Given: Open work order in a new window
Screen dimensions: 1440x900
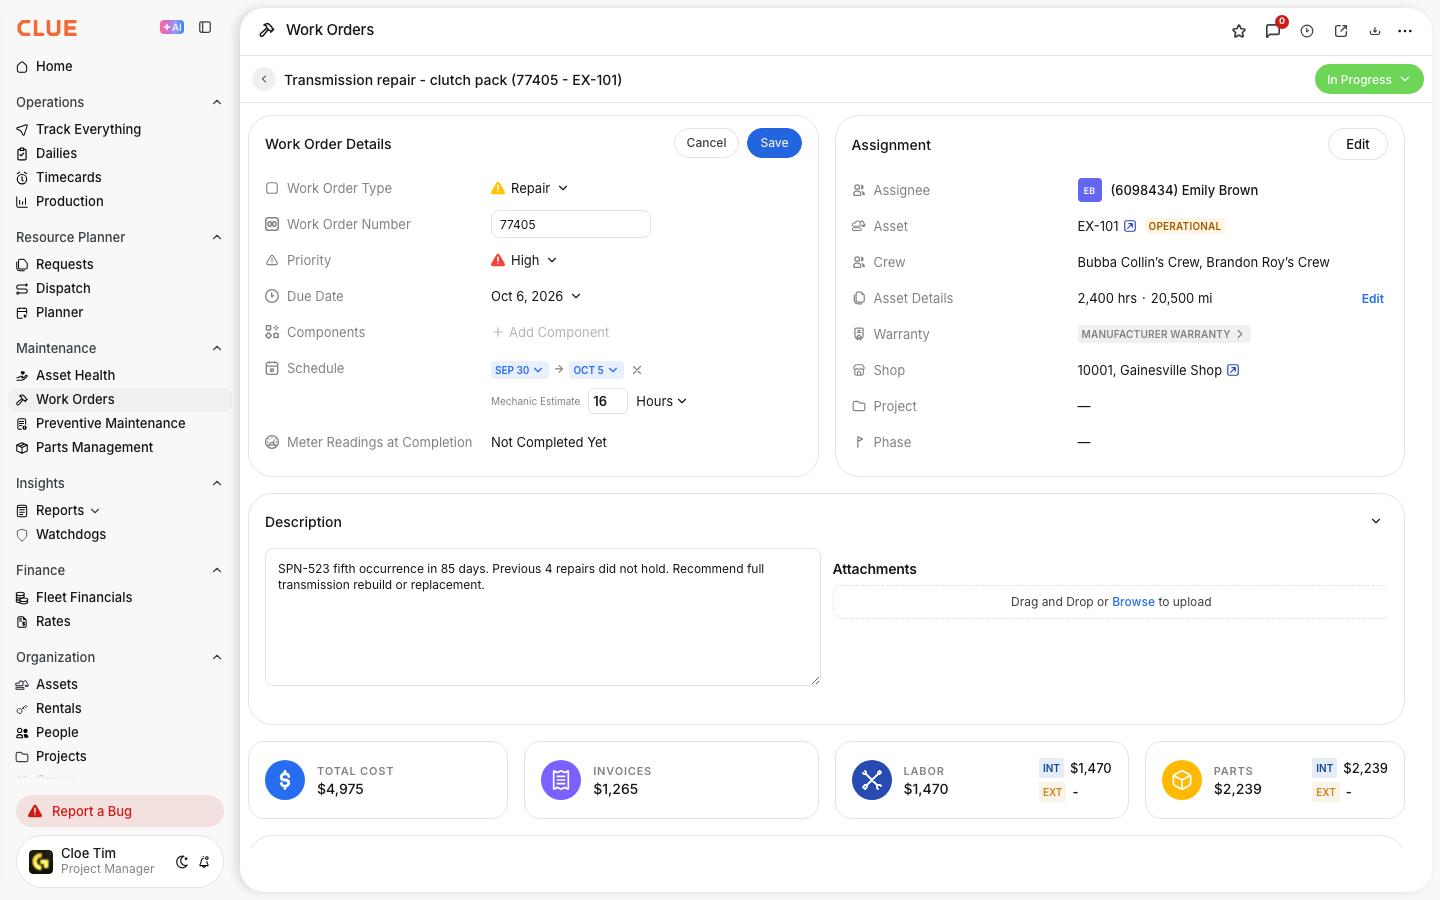Looking at the screenshot, I should coord(1341,31).
